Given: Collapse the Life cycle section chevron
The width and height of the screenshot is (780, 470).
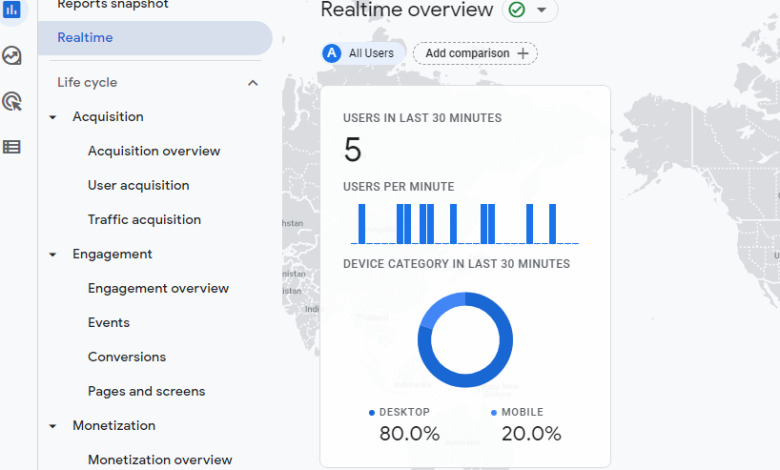Looking at the screenshot, I should coord(253,83).
